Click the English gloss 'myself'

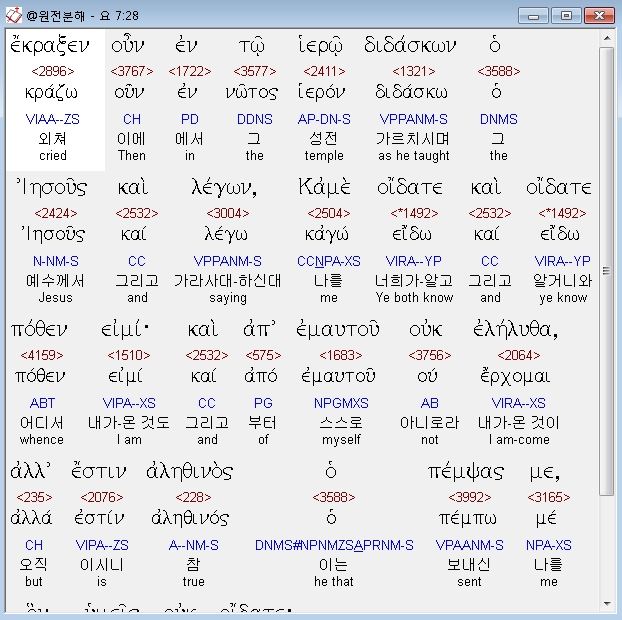[341, 440]
